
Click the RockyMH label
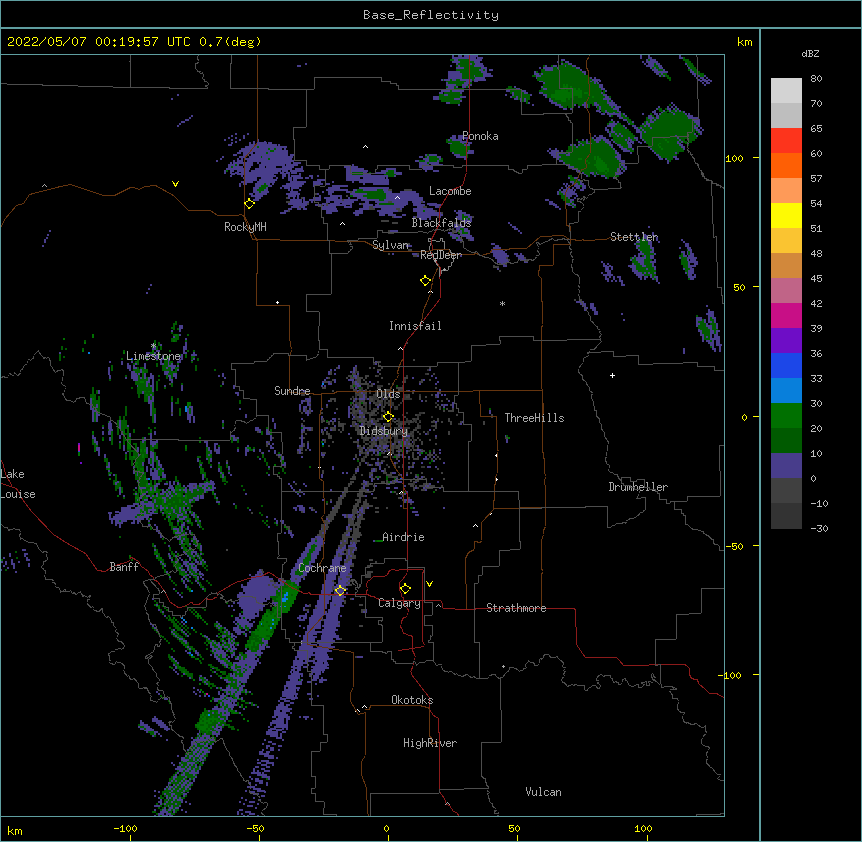pyautogui.click(x=245, y=227)
